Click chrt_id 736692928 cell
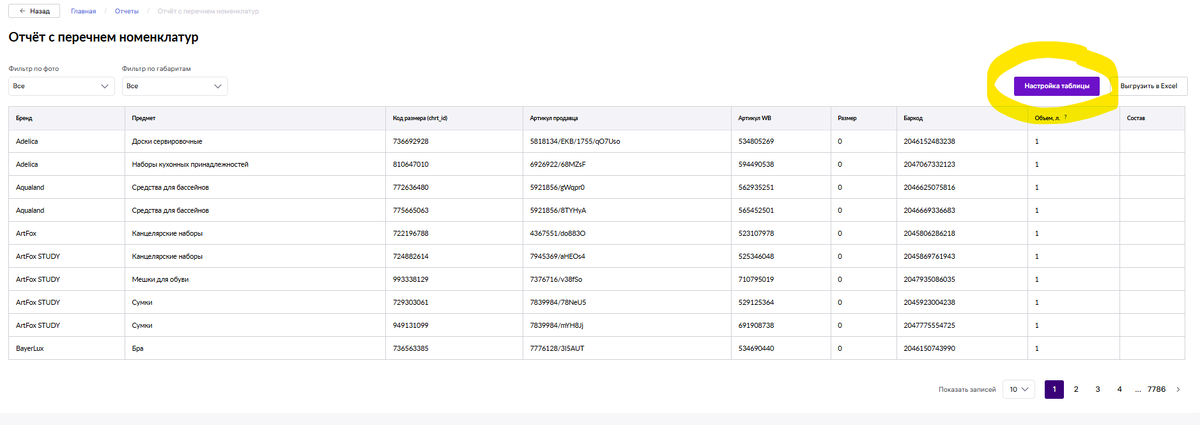 411,141
